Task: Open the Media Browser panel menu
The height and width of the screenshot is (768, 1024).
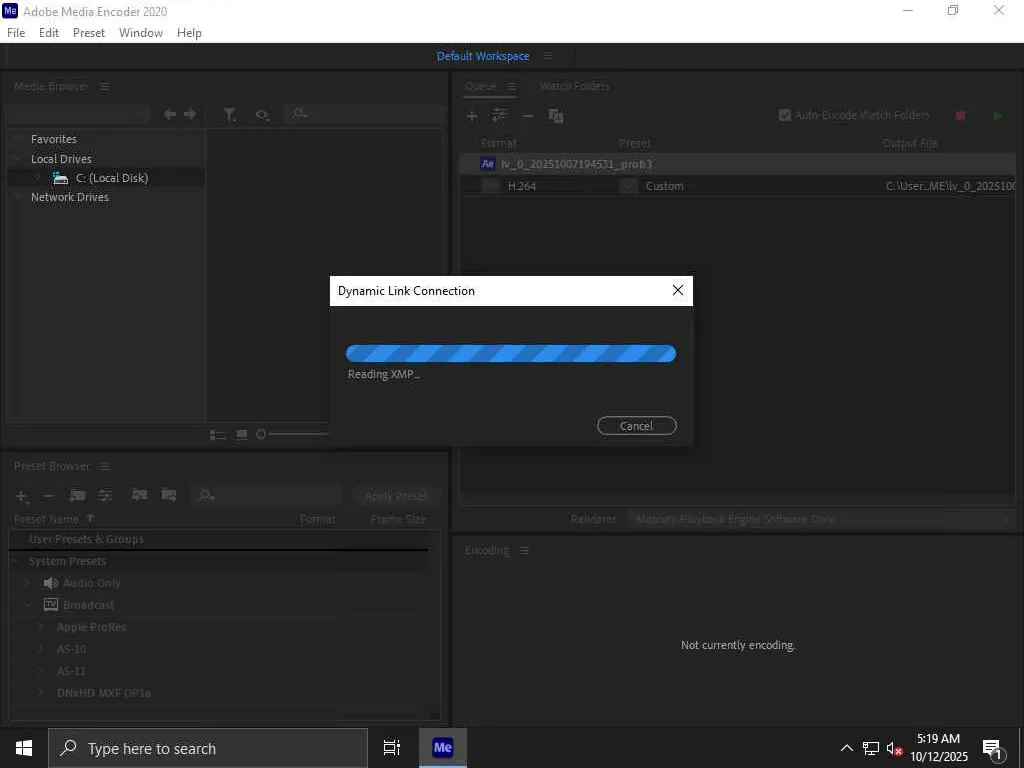Action: pos(104,86)
